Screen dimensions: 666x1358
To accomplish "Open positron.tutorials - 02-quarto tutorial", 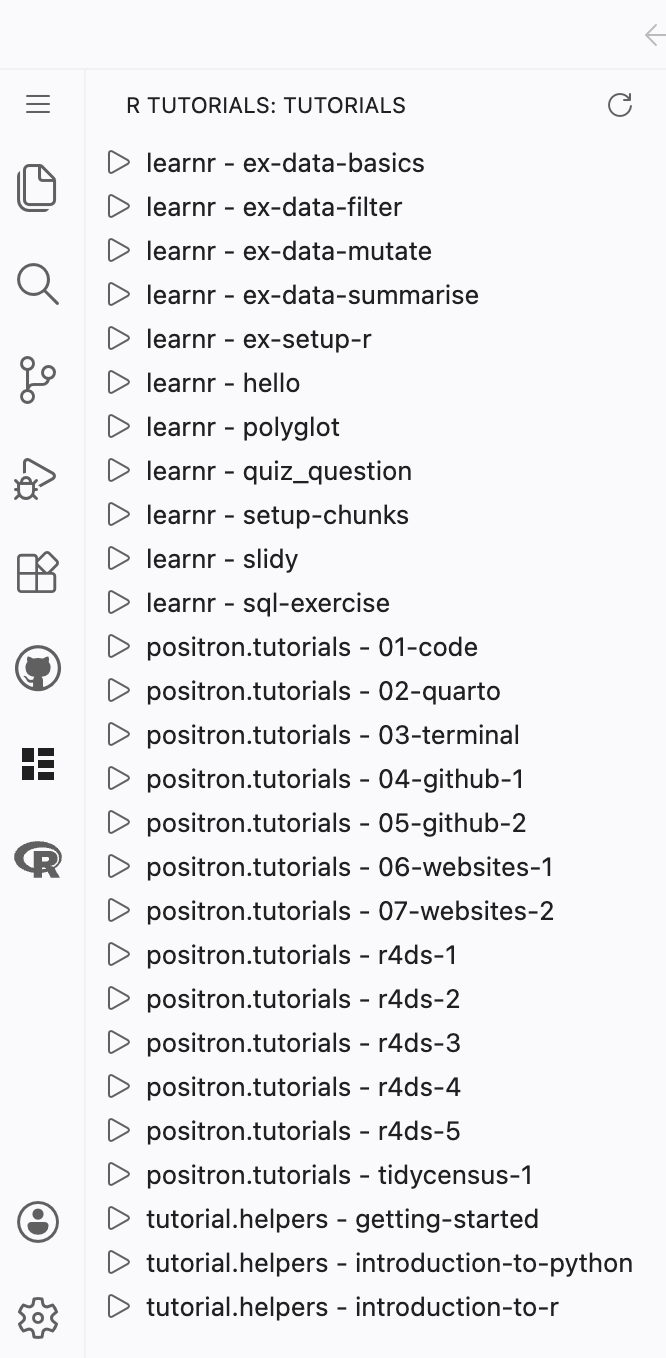I will tap(323, 691).
